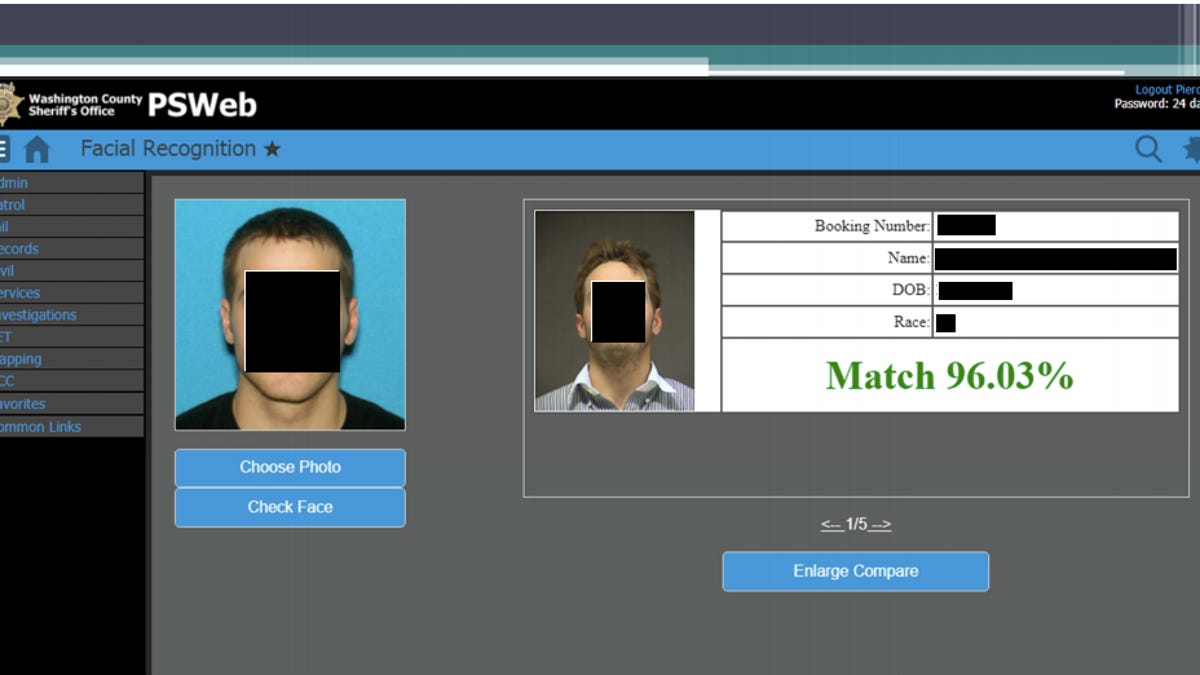This screenshot has height=675, width=1200.
Task: Open search with the magnifier icon
Action: [1148, 150]
